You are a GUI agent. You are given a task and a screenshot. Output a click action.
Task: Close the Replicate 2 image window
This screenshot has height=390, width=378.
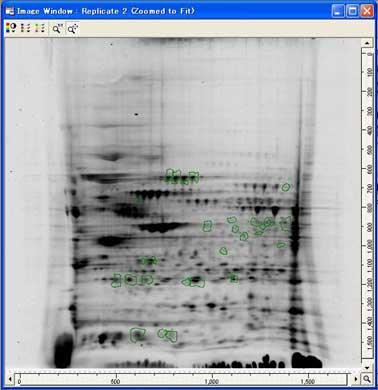(x=367, y=11)
